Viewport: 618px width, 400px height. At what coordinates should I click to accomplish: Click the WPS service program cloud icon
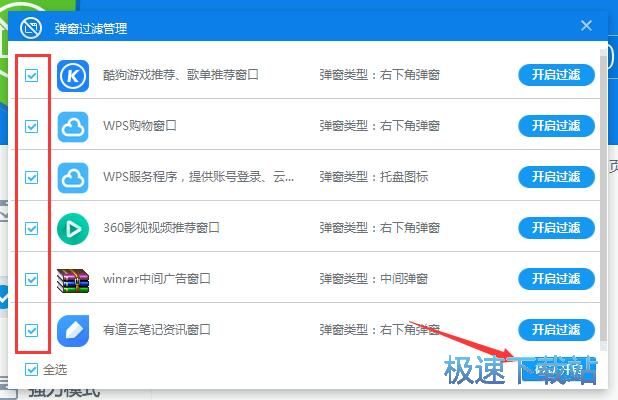[x=73, y=177]
